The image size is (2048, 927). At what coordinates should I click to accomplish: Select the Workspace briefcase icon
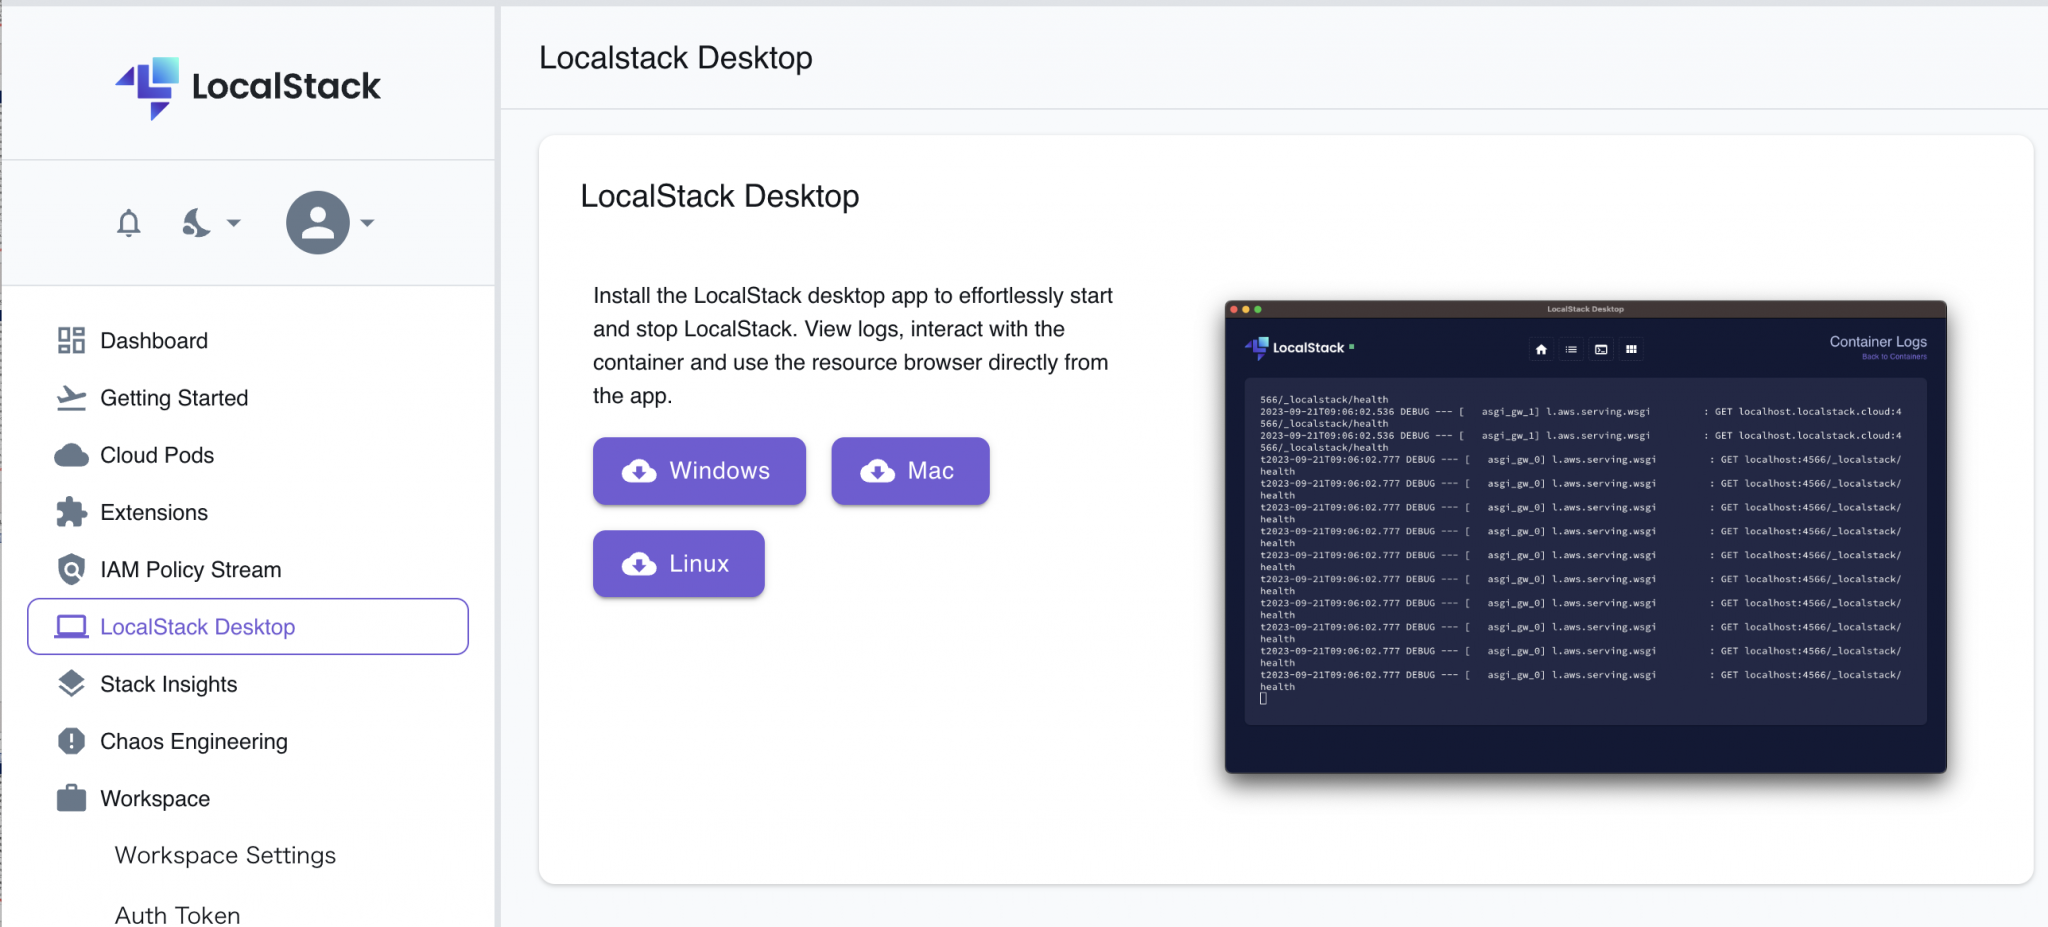pyautogui.click(x=70, y=798)
